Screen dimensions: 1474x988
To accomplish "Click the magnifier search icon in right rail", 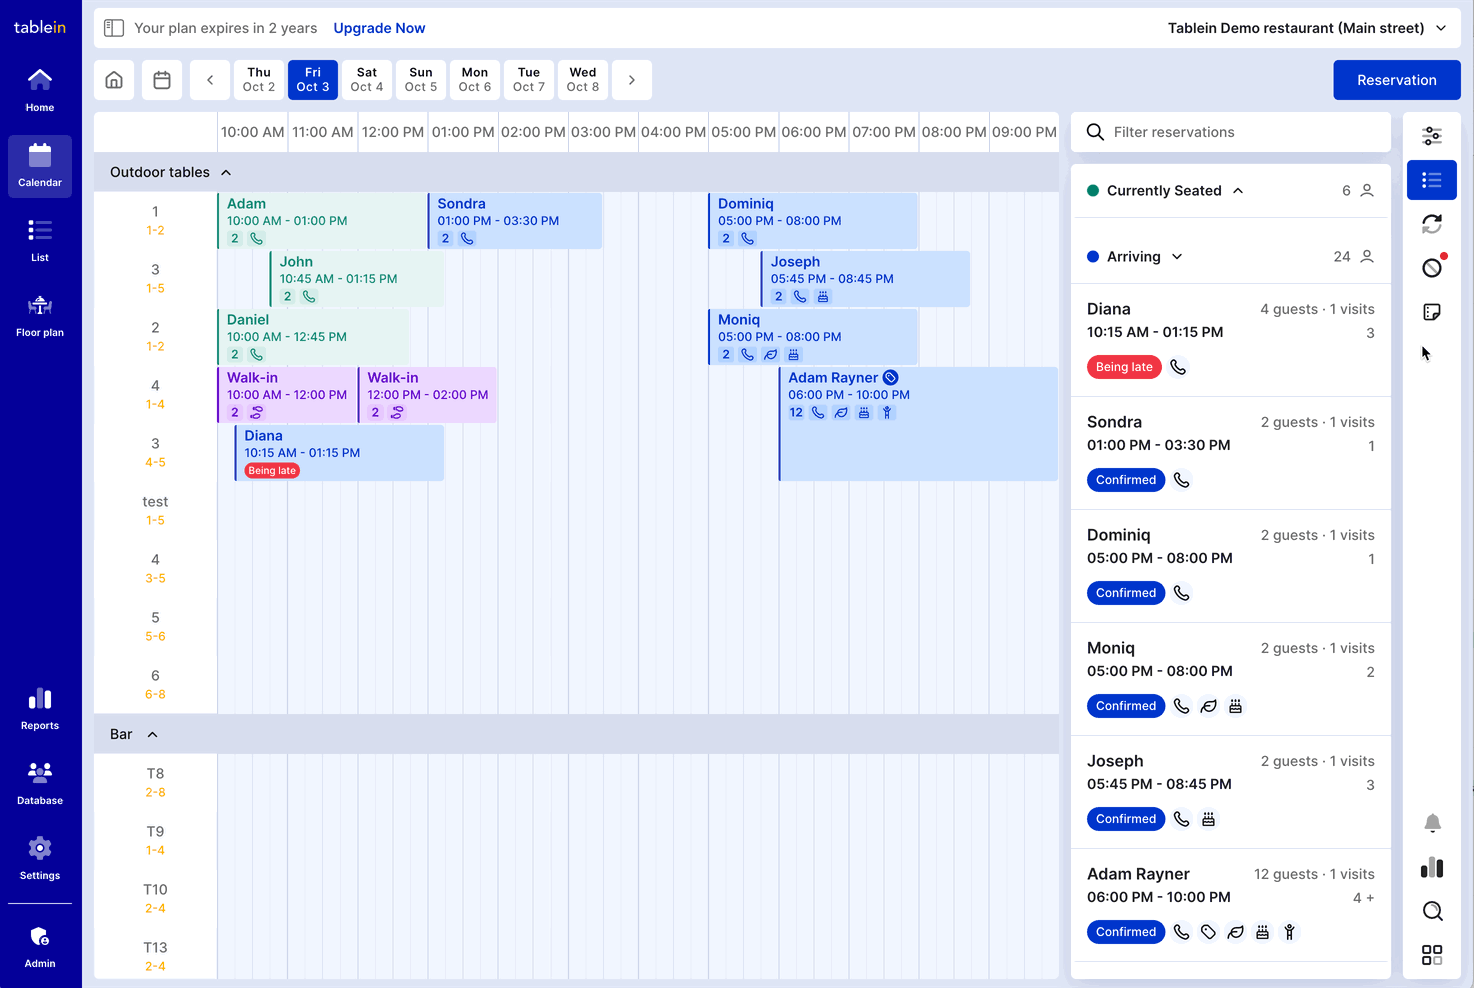I will [1432, 911].
